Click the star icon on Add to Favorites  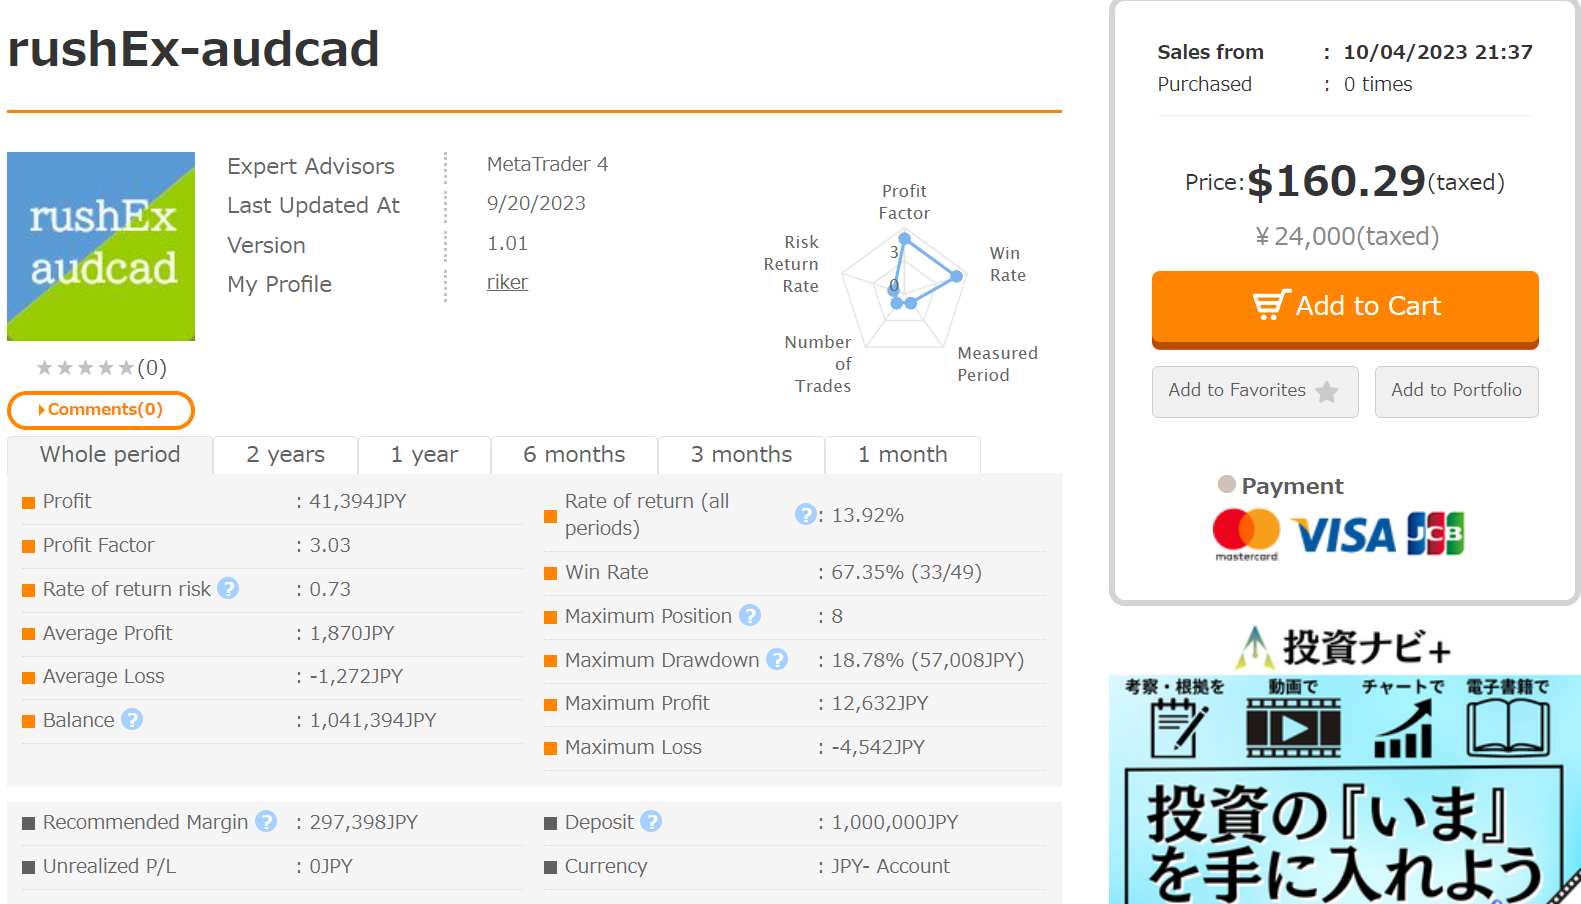tap(1327, 391)
